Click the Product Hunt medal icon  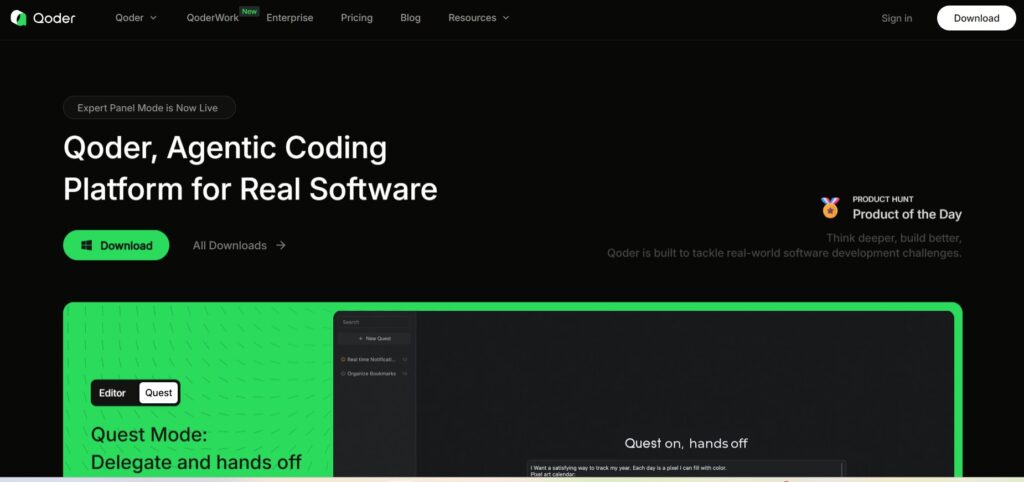(x=830, y=208)
